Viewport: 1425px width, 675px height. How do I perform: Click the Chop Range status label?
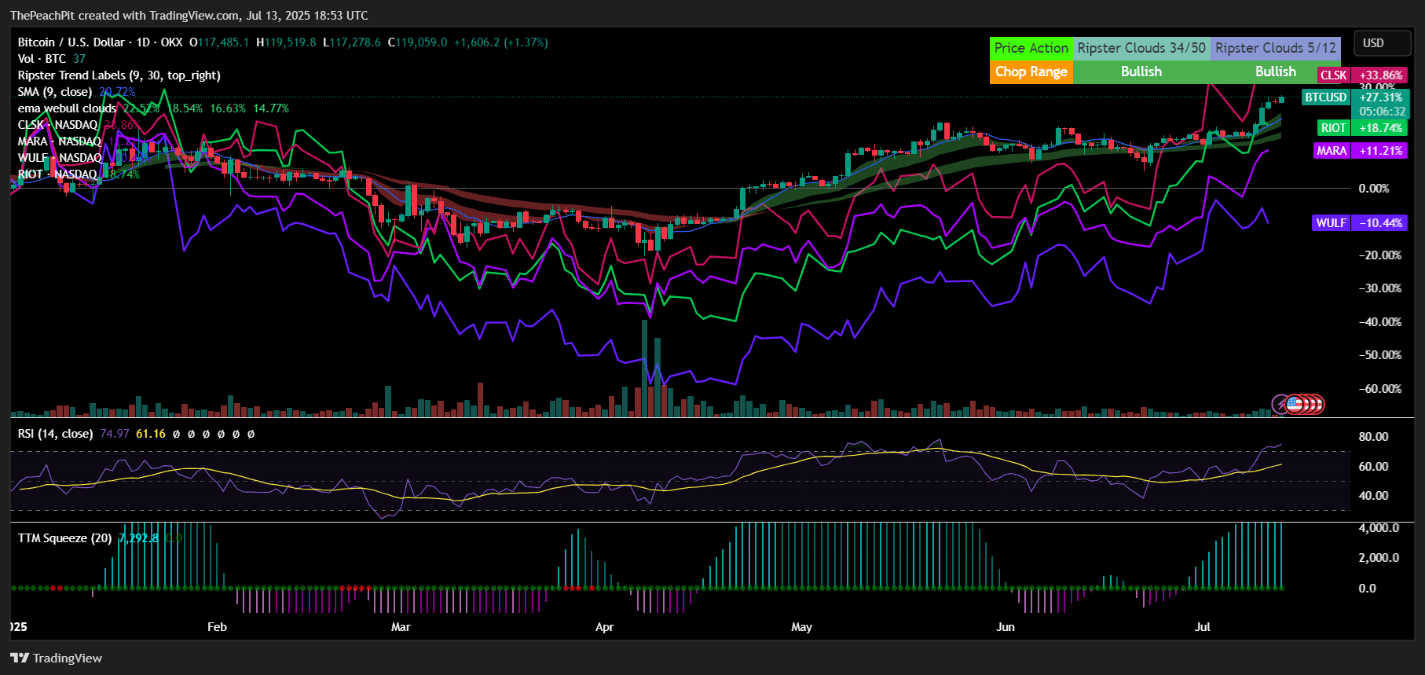tap(1031, 72)
